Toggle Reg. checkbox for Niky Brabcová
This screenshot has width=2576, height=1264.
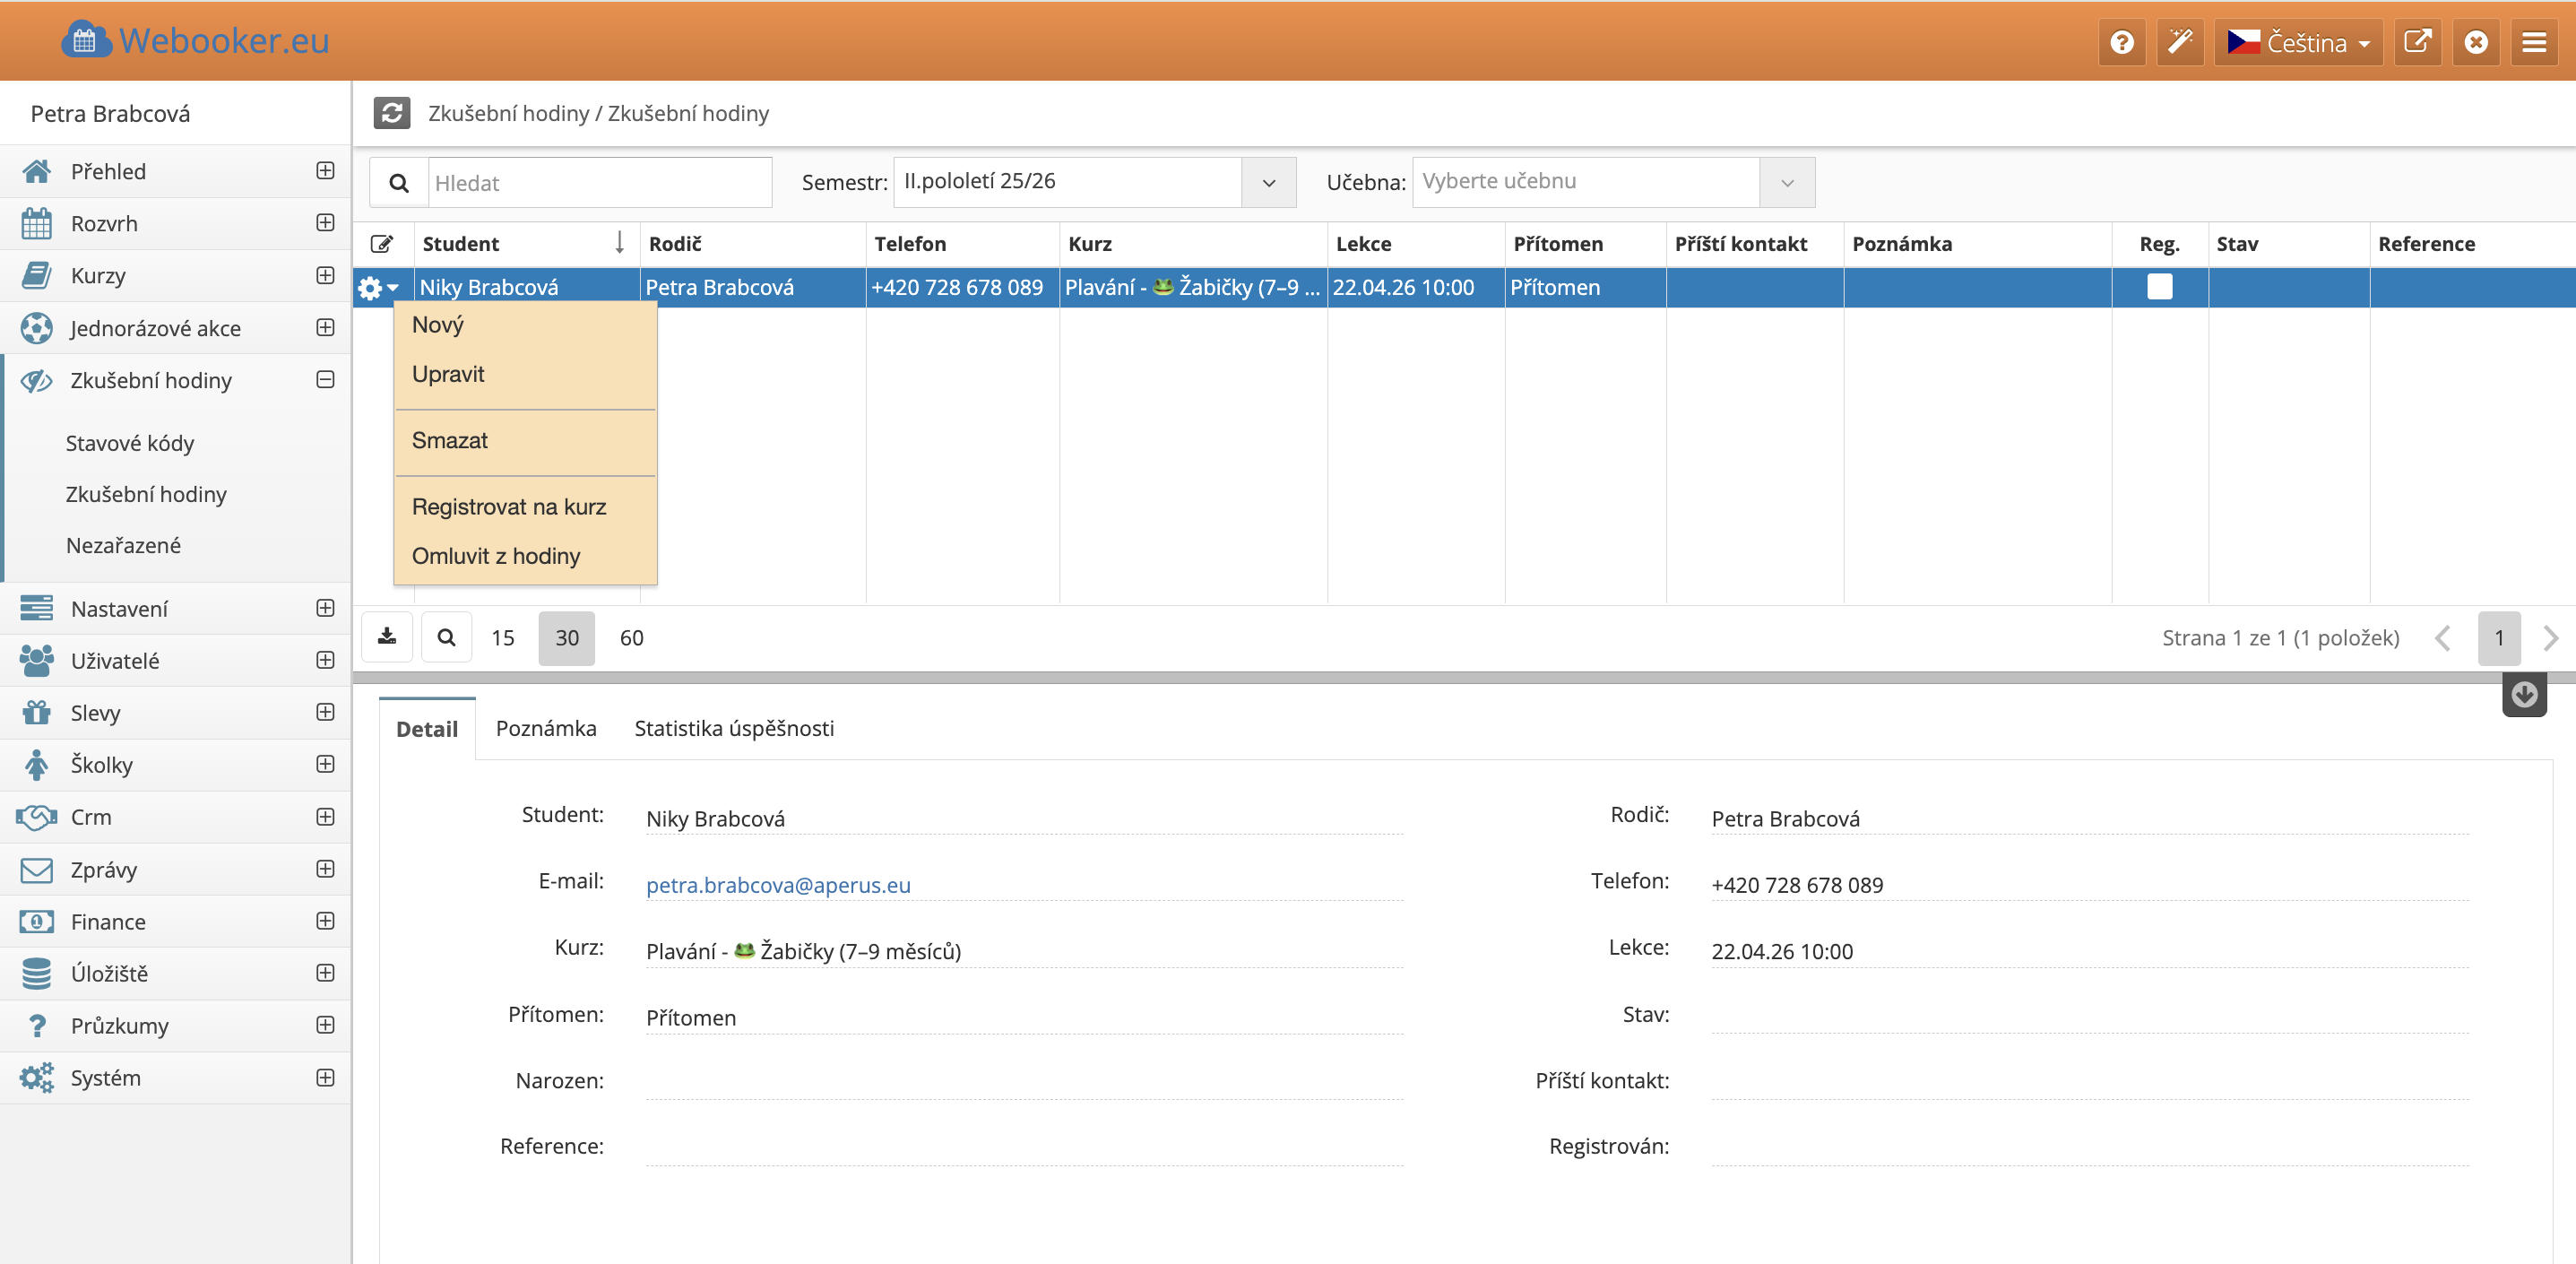2159,287
